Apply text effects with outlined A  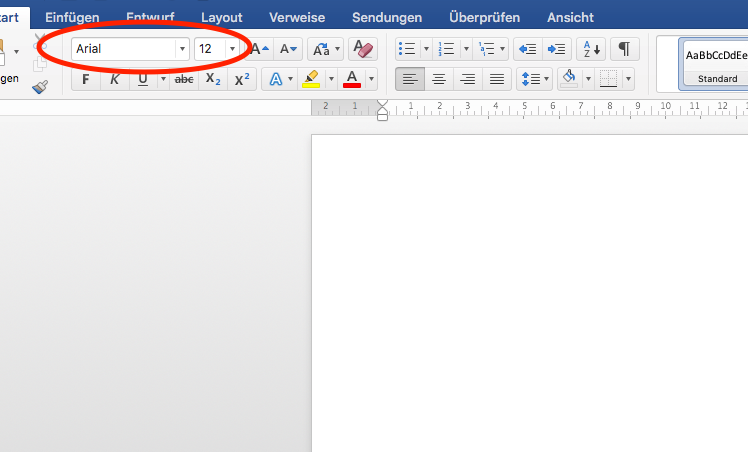276,79
